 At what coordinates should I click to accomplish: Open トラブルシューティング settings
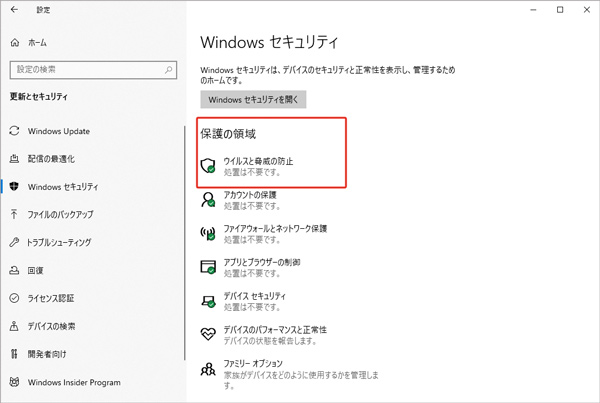59,242
